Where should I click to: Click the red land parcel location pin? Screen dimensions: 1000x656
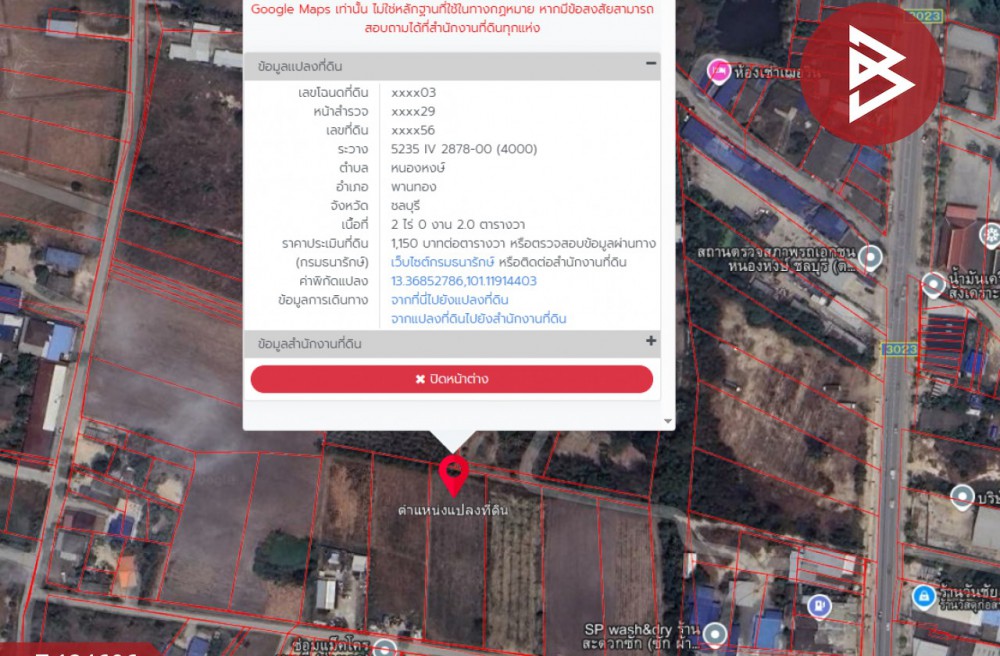click(453, 473)
